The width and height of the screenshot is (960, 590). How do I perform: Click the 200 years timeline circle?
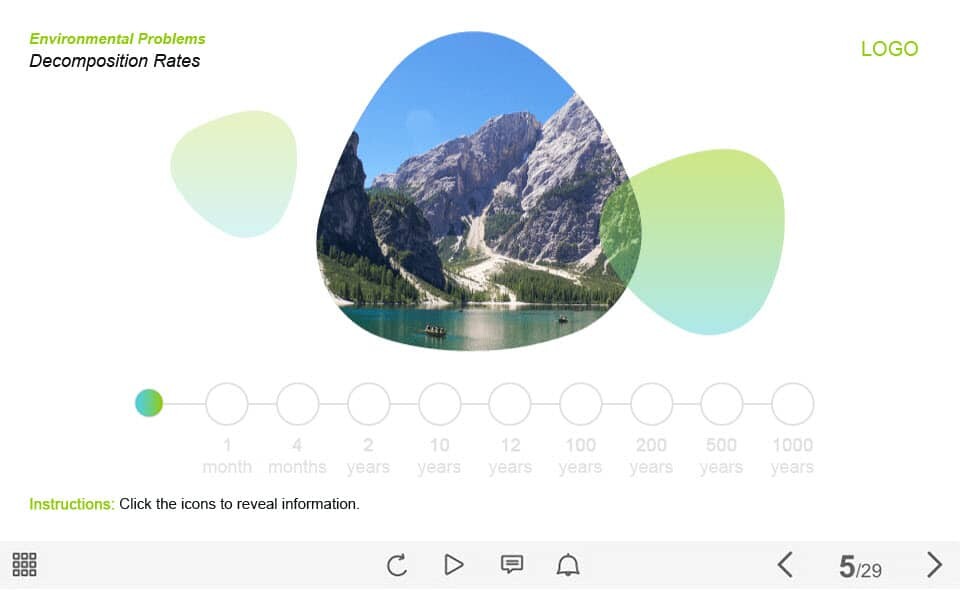[651, 404]
